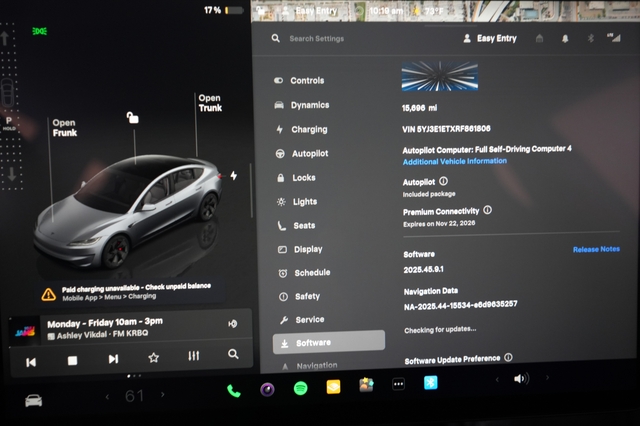Stop the radio playback

coord(72,361)
